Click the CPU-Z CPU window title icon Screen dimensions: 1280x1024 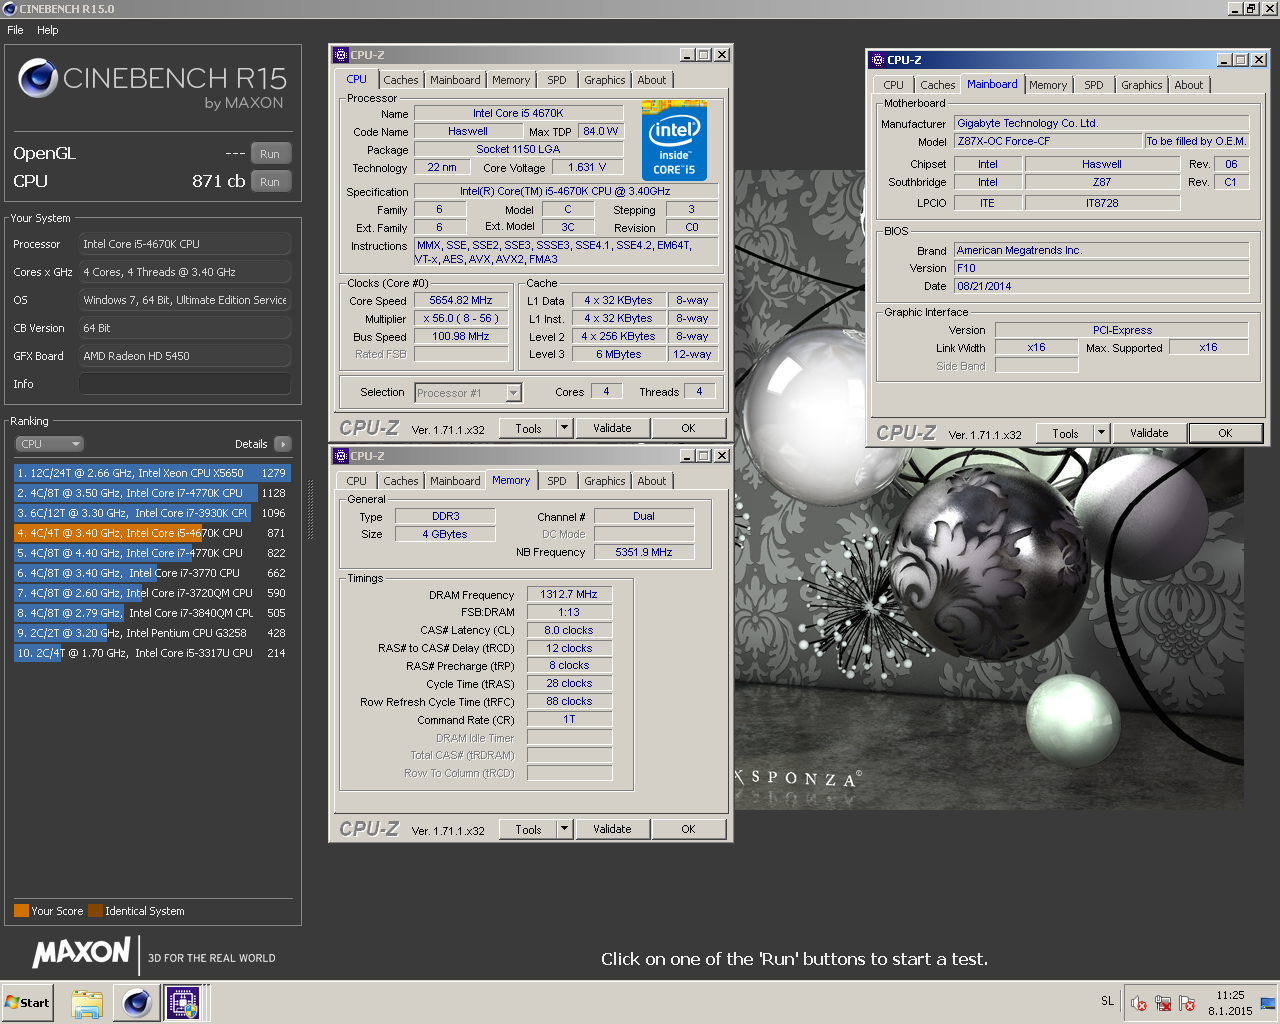click(x=341, y=55)
